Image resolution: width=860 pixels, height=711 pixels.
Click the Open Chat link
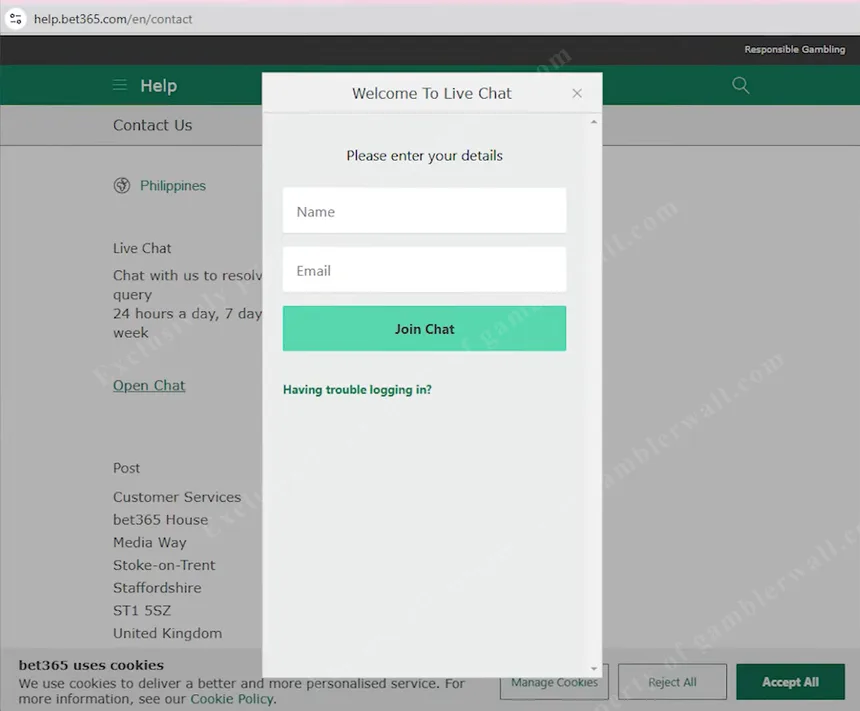tap(149, 386)
